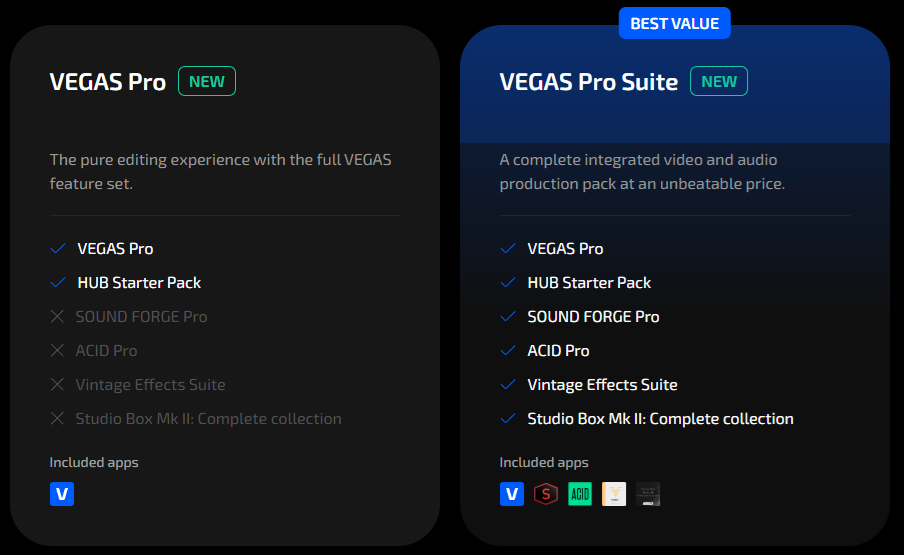Select the VEGAS Pro Suite heading

pos(588,82)
